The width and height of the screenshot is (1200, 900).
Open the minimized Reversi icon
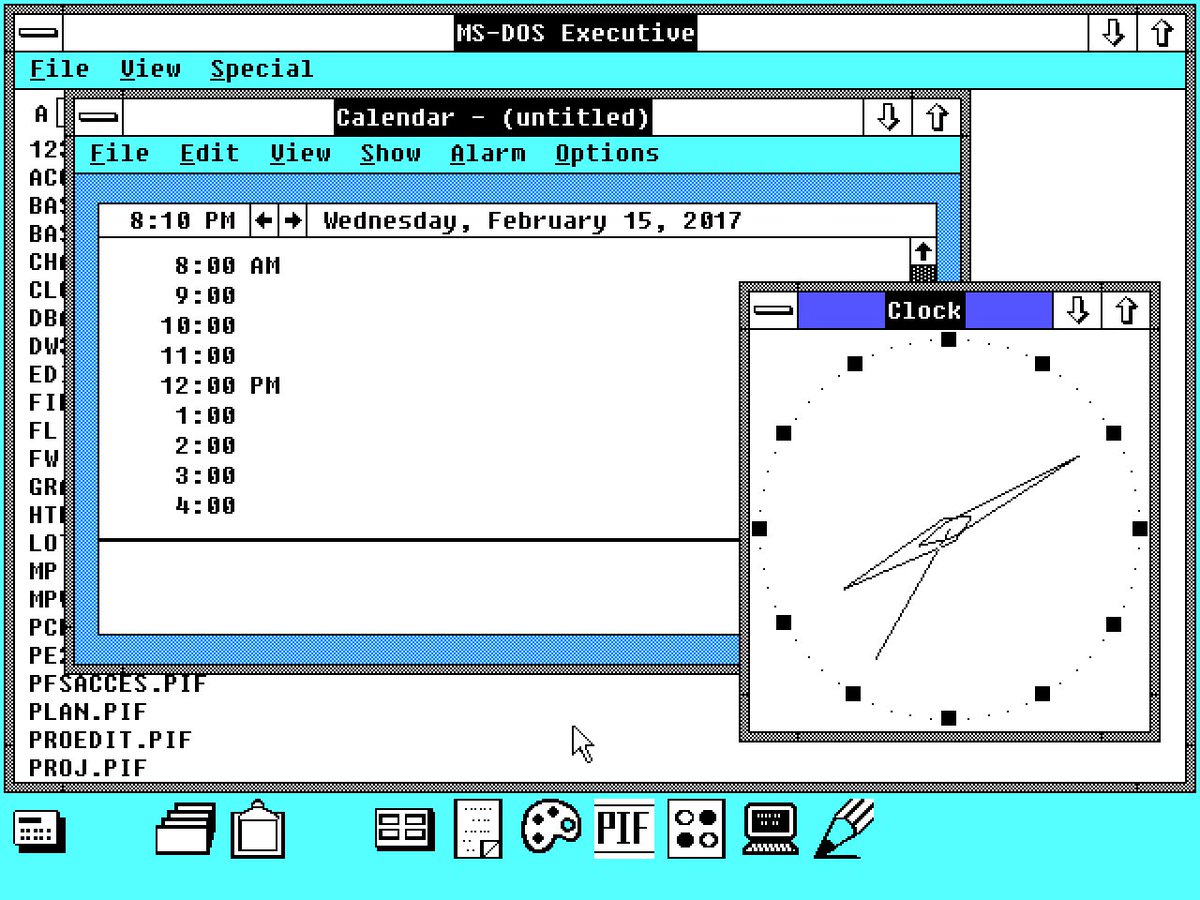pyautogui.click(x=696, y=829)
